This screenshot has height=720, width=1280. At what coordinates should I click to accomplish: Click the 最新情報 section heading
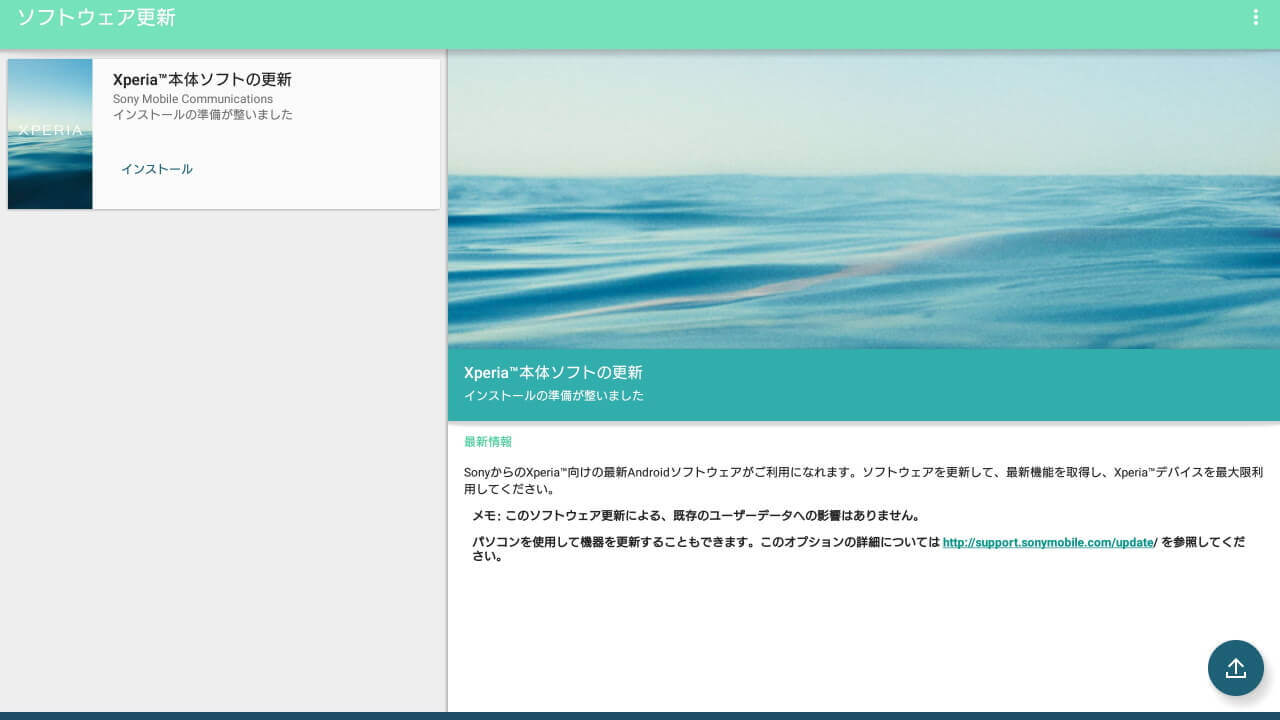click(488, 441)
